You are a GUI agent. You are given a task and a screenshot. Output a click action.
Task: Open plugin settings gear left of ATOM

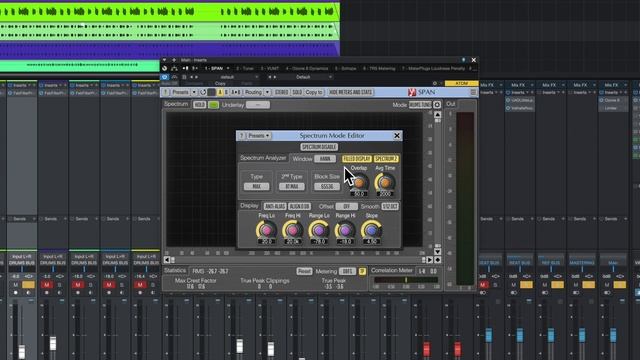(434, 83)
